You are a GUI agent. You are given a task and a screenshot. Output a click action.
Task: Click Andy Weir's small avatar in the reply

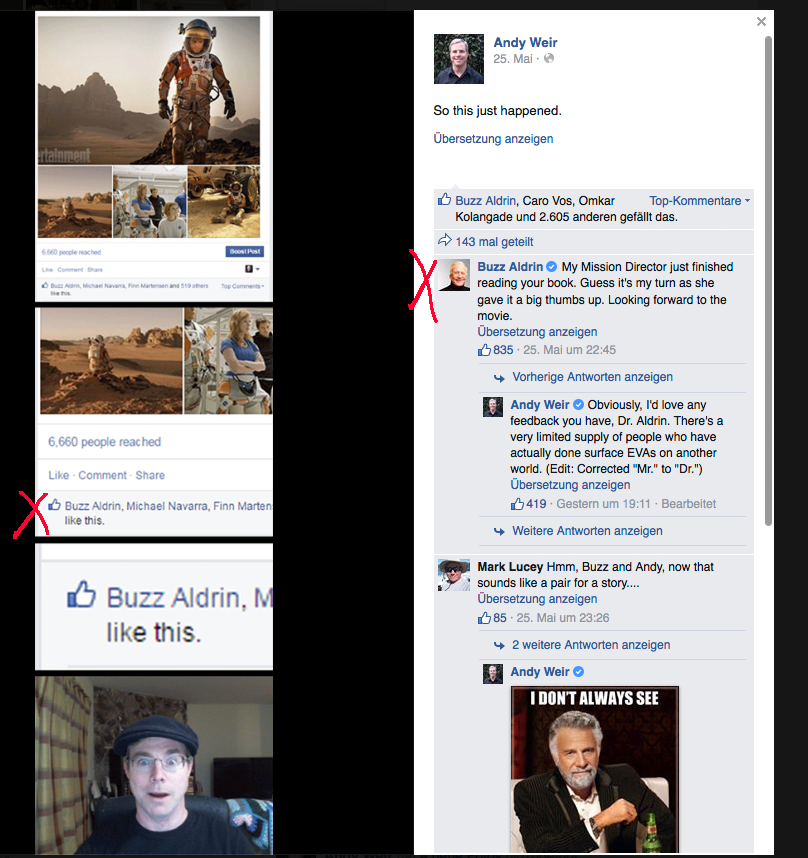492,407
